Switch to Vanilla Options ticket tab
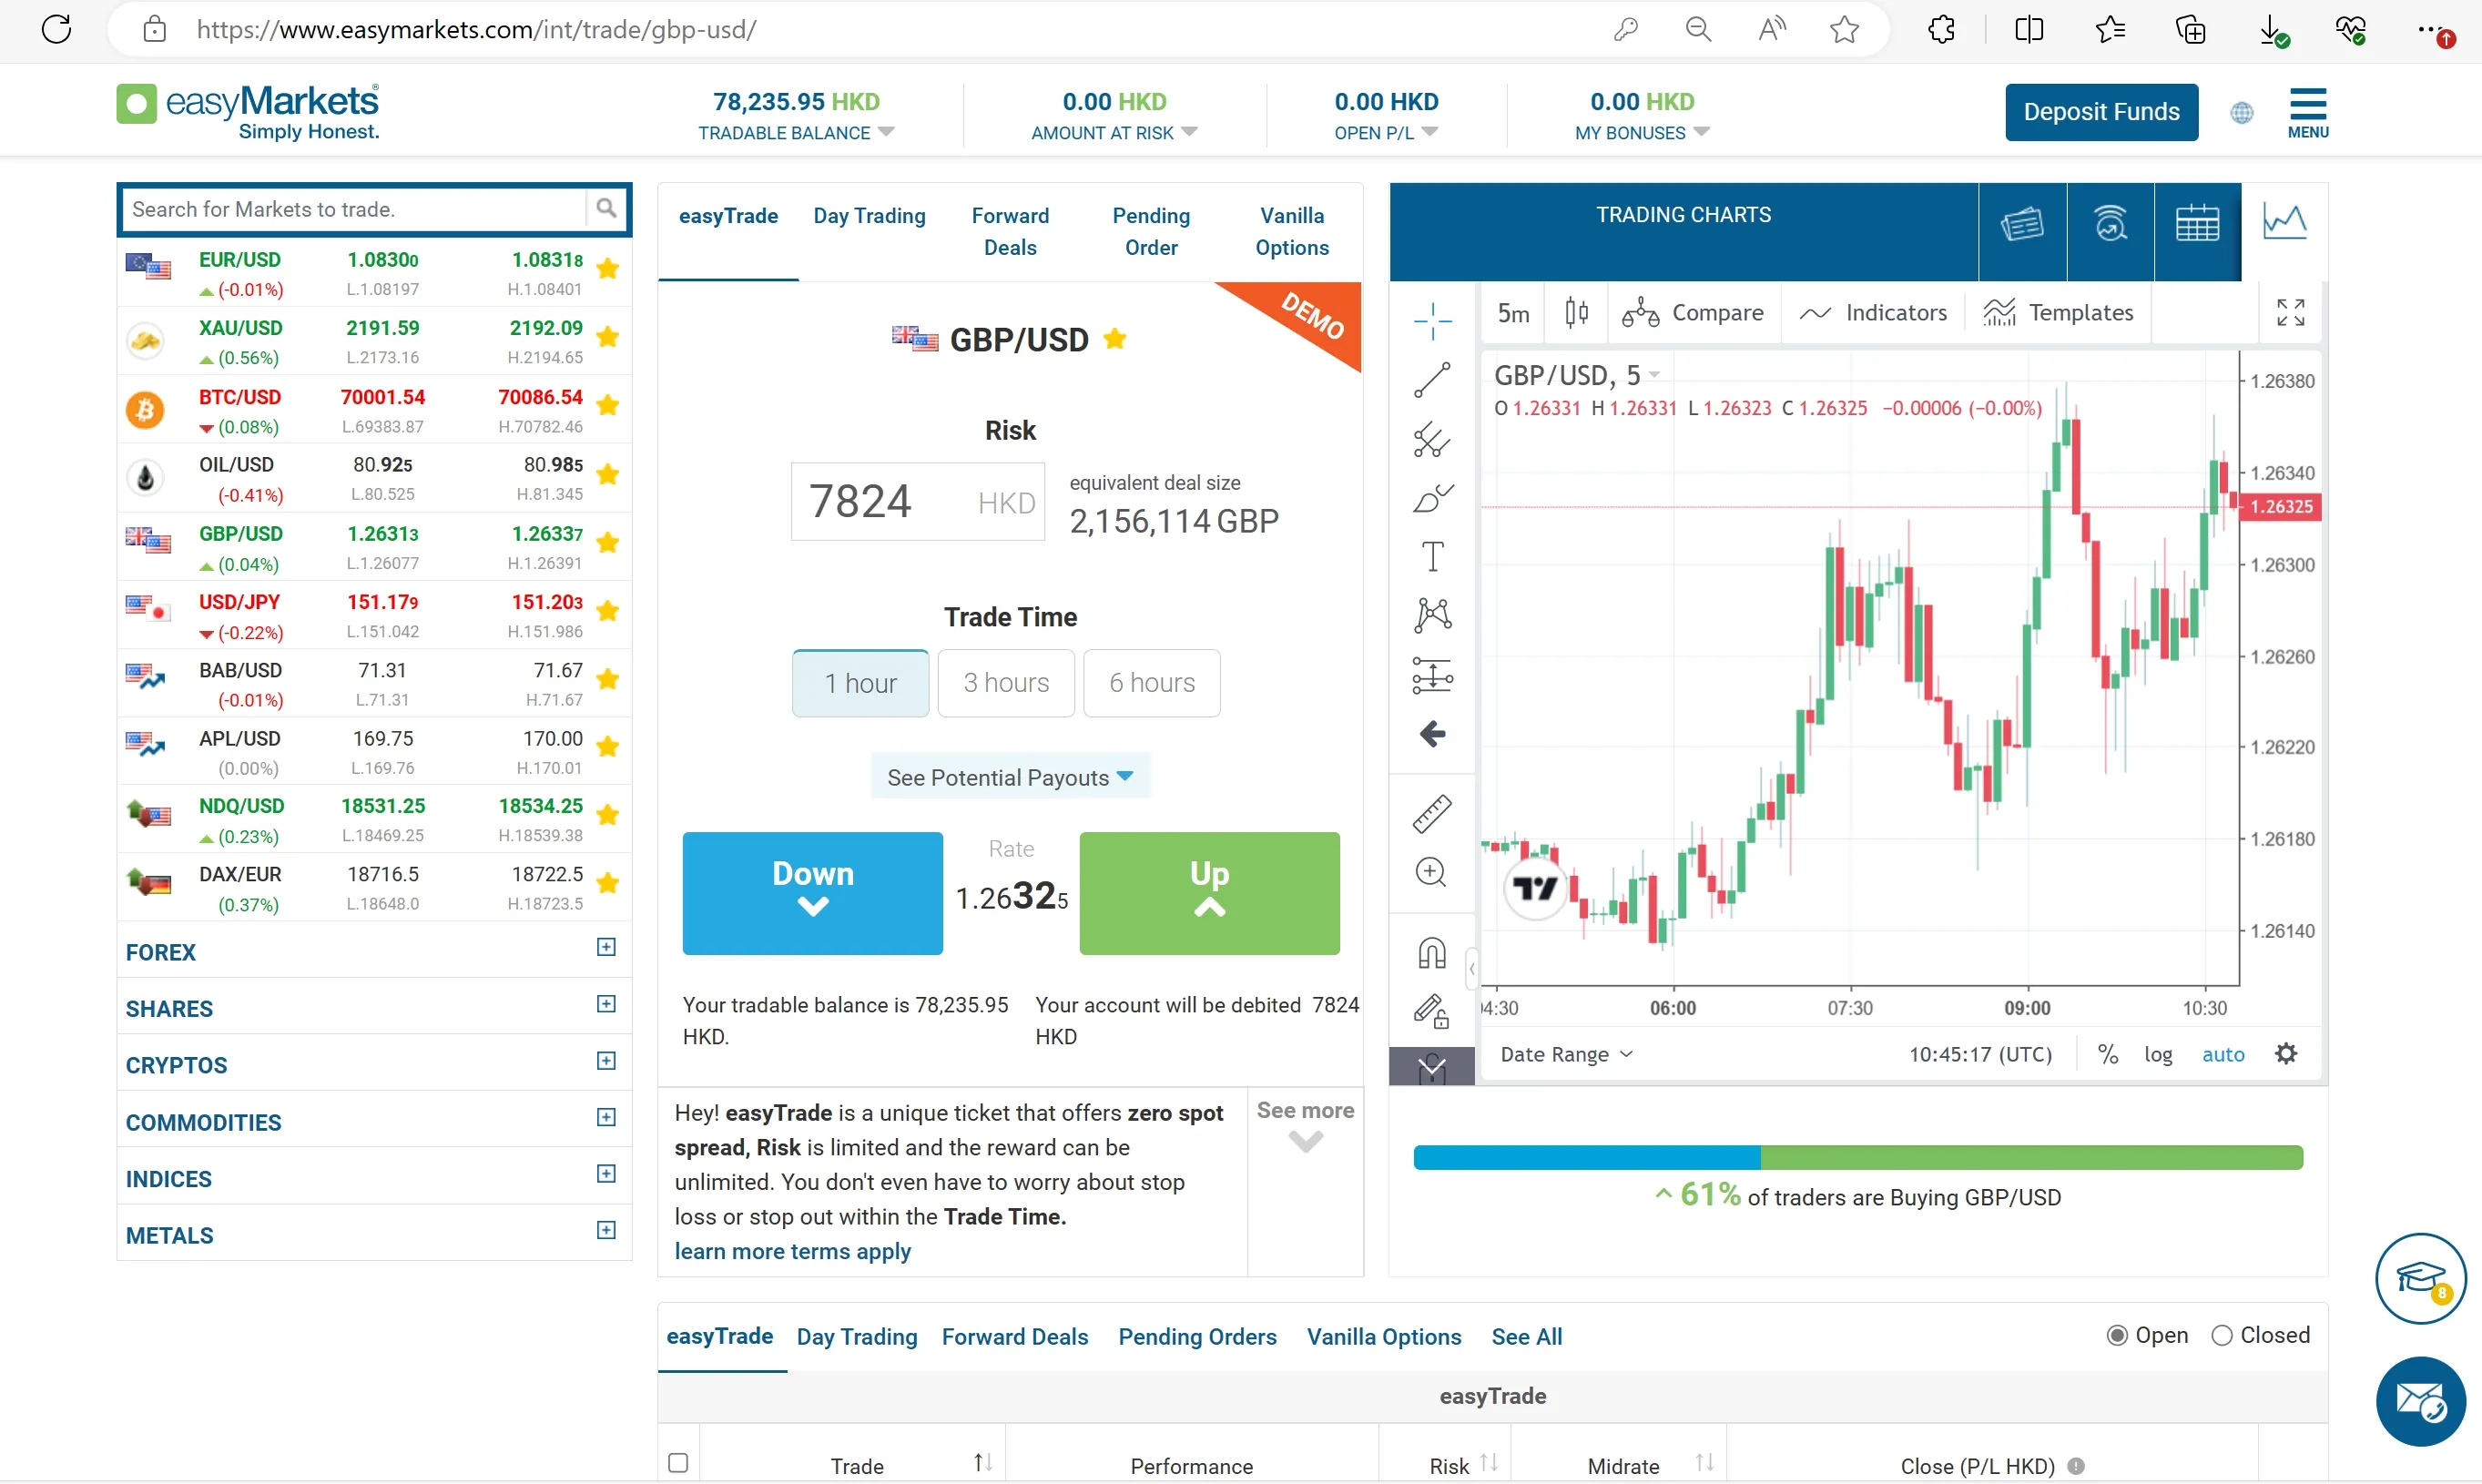 click(x=1292, y=231)
